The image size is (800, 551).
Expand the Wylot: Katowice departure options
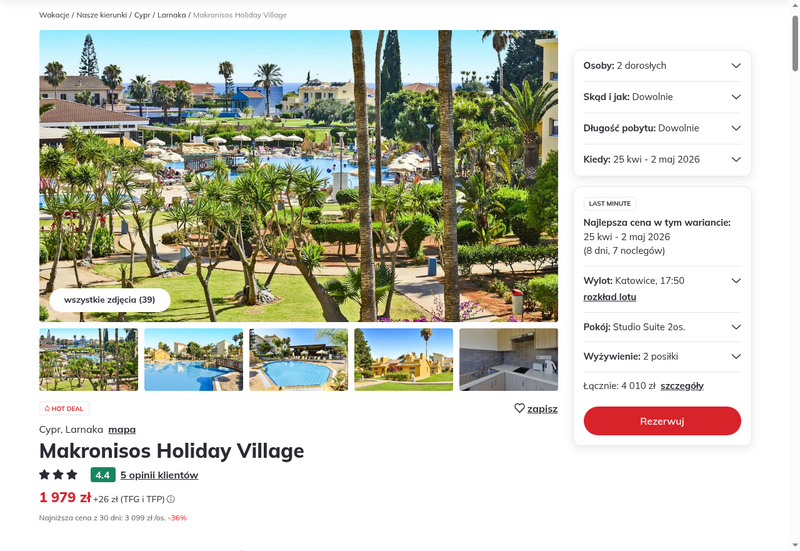(662, 281)
